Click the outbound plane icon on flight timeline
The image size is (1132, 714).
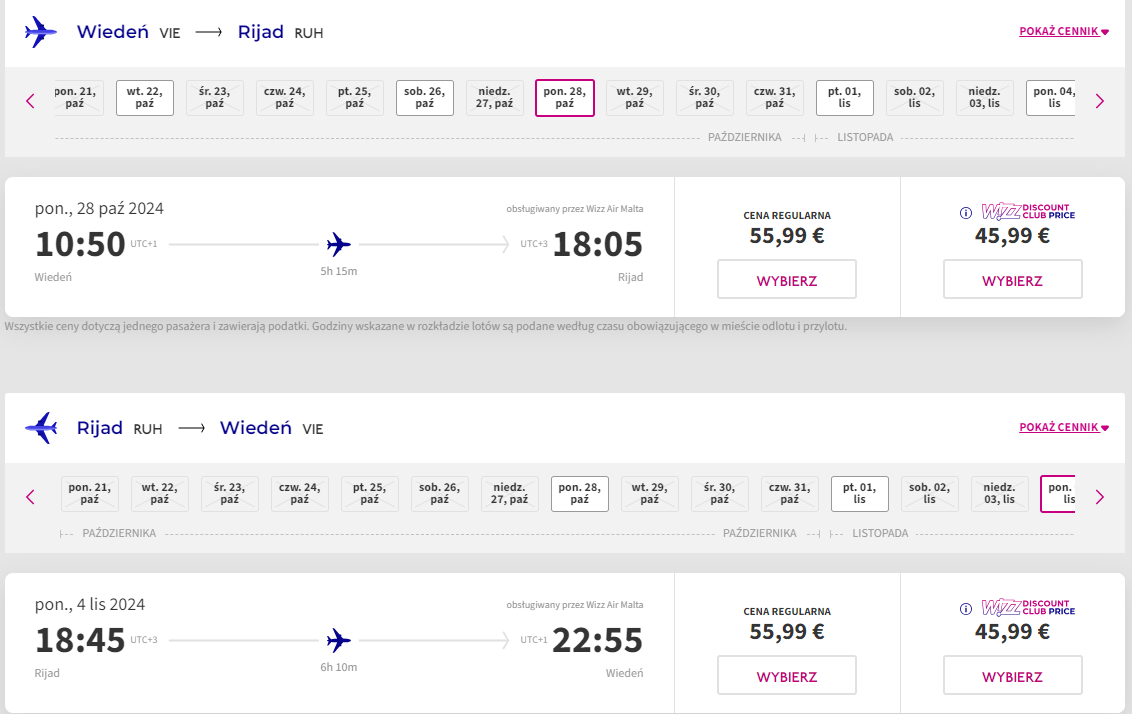coord(339,245)
